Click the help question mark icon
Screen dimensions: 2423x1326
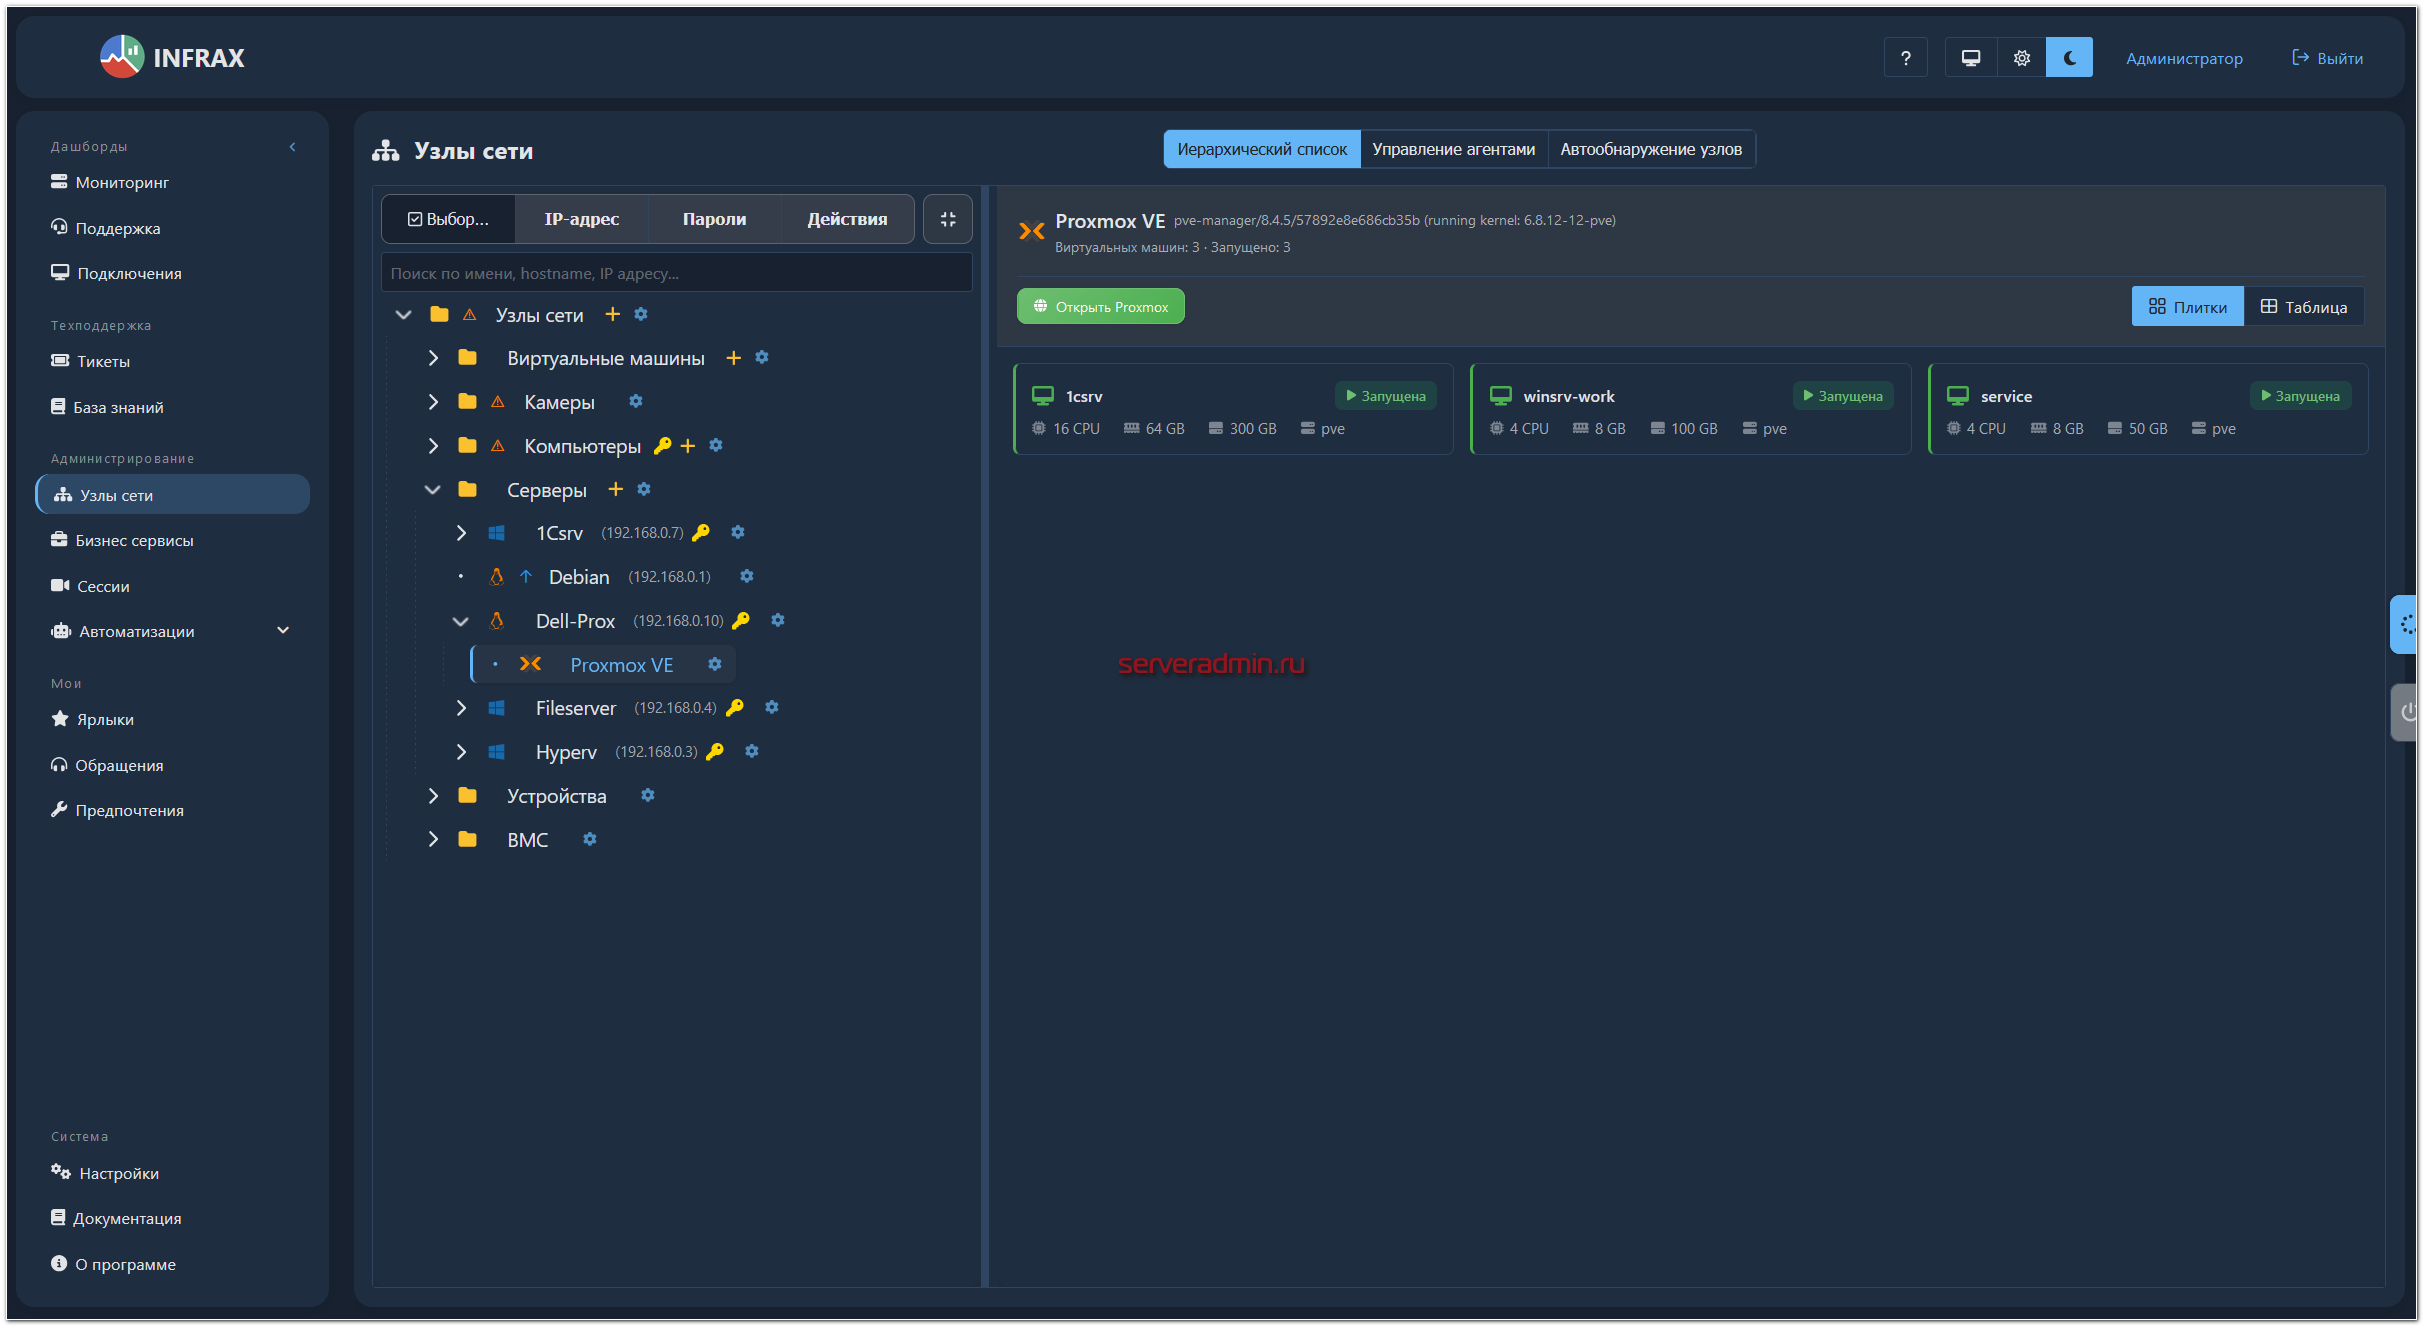coord(1905,58)
